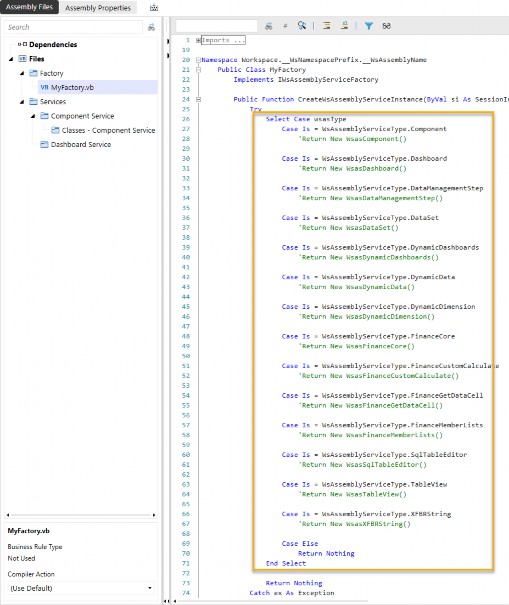Click the icon right of Assembly Properties tab
Image resolution: width=509 pixels, height=605 pixels.
[x=154, y=8]
